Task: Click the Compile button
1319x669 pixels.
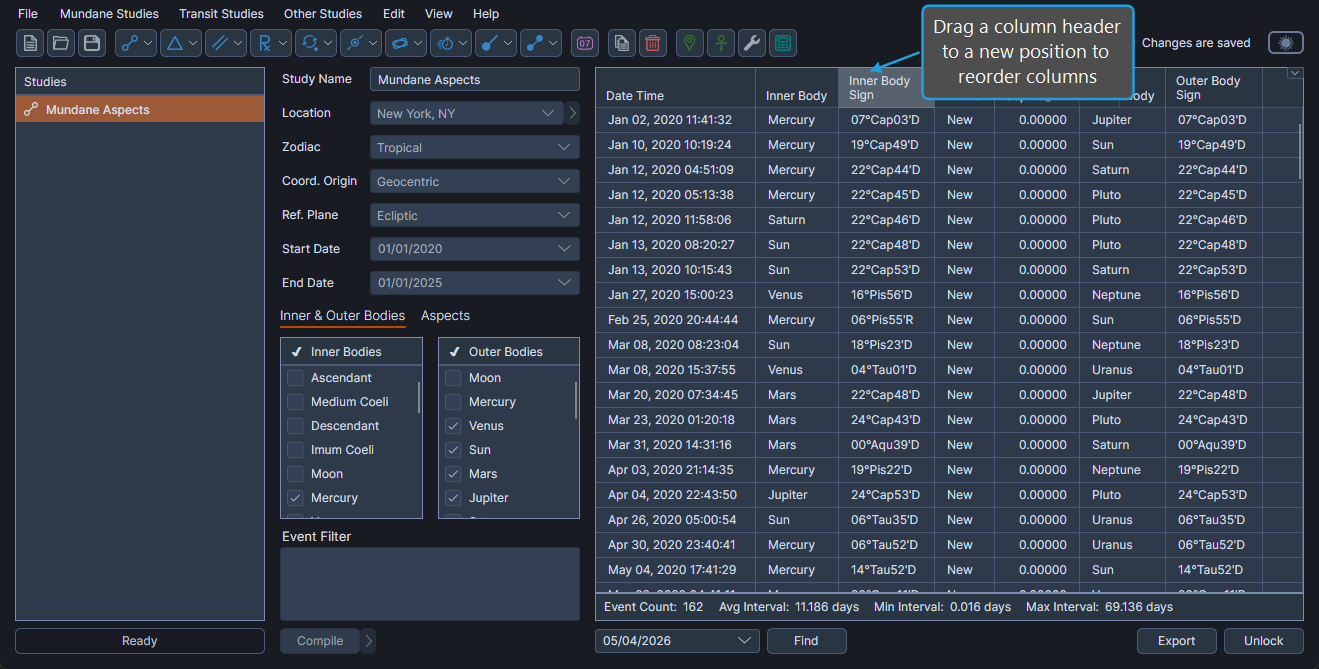Action: (x=320, y=641)
